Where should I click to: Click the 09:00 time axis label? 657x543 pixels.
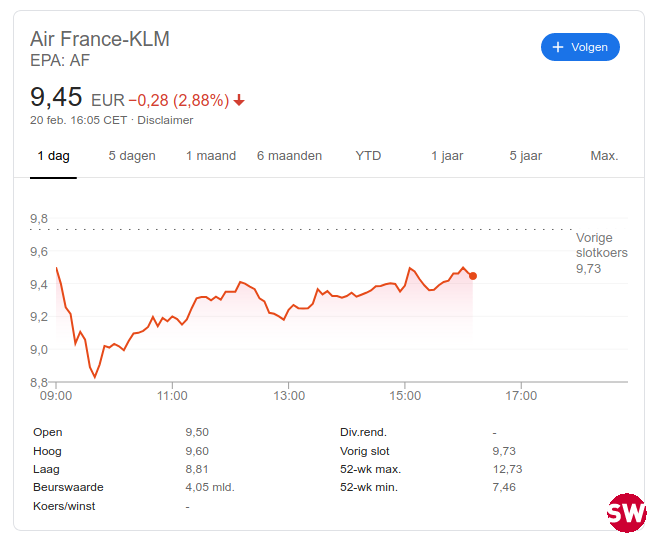coord(56,396)
